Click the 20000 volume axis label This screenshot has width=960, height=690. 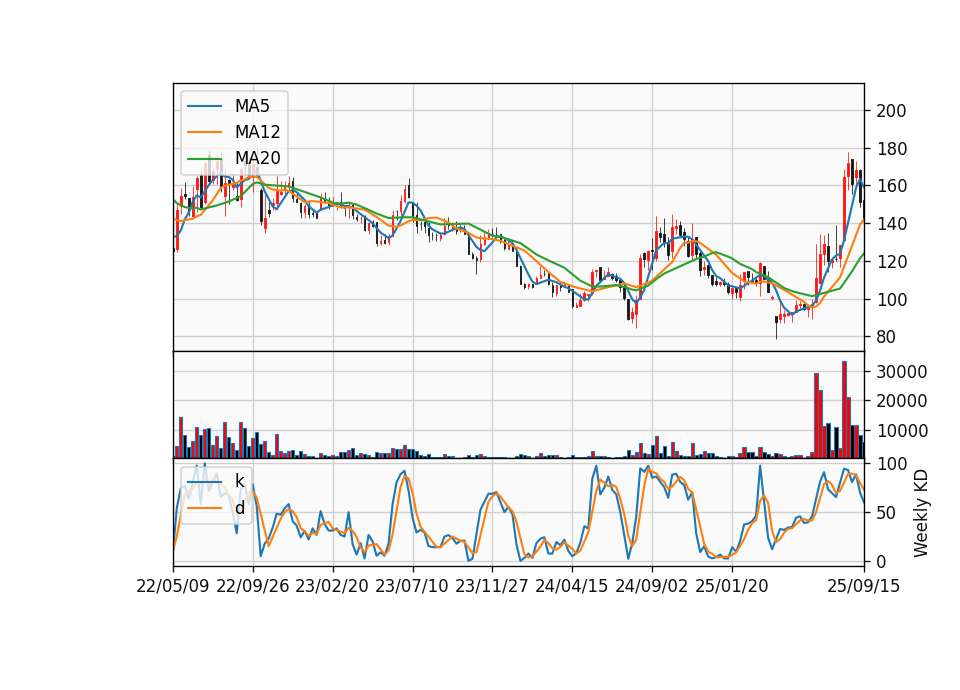tap(902, 401)
